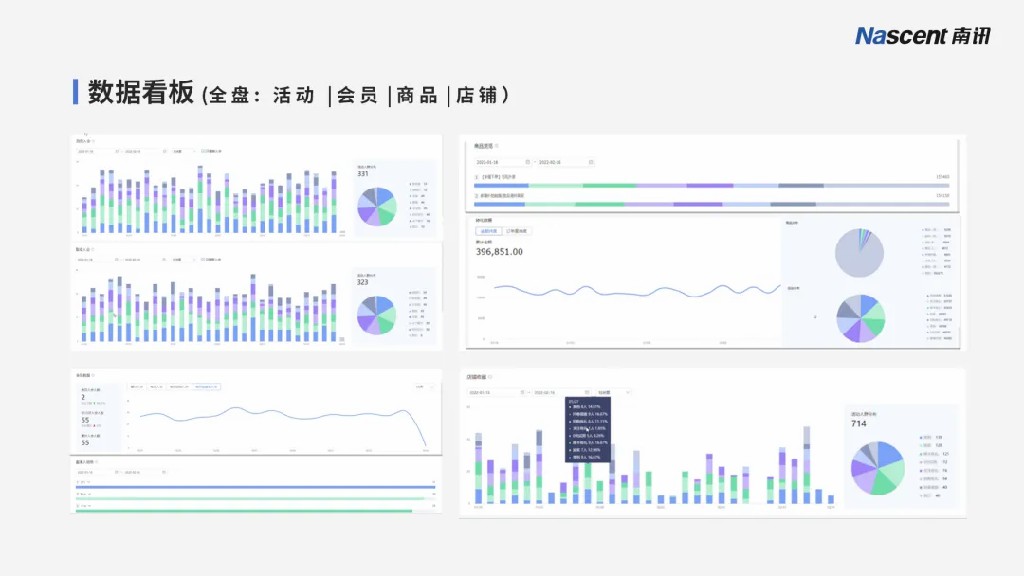
Task: Click help icon beside bottom-left line chart panel title
Action: click(x=93, y=376)
